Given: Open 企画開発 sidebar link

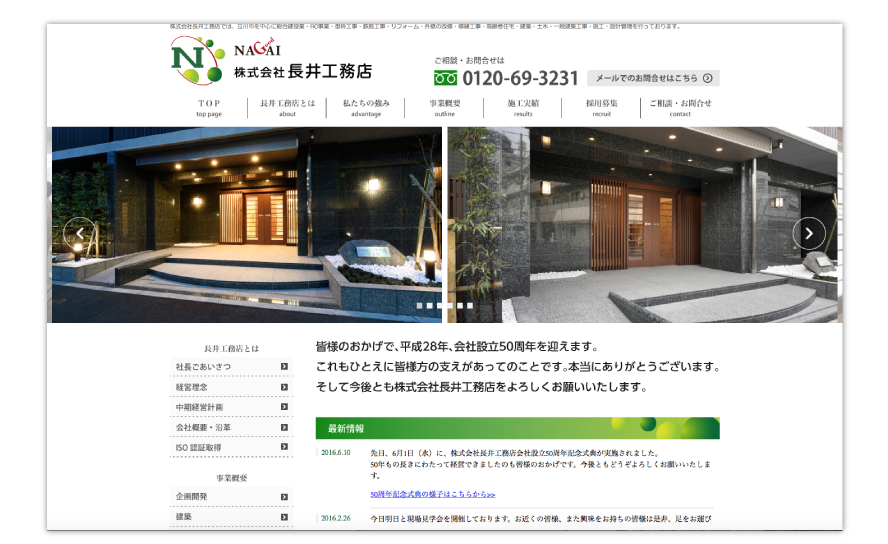Looking at the screenshot, I should tap(231, 497).
